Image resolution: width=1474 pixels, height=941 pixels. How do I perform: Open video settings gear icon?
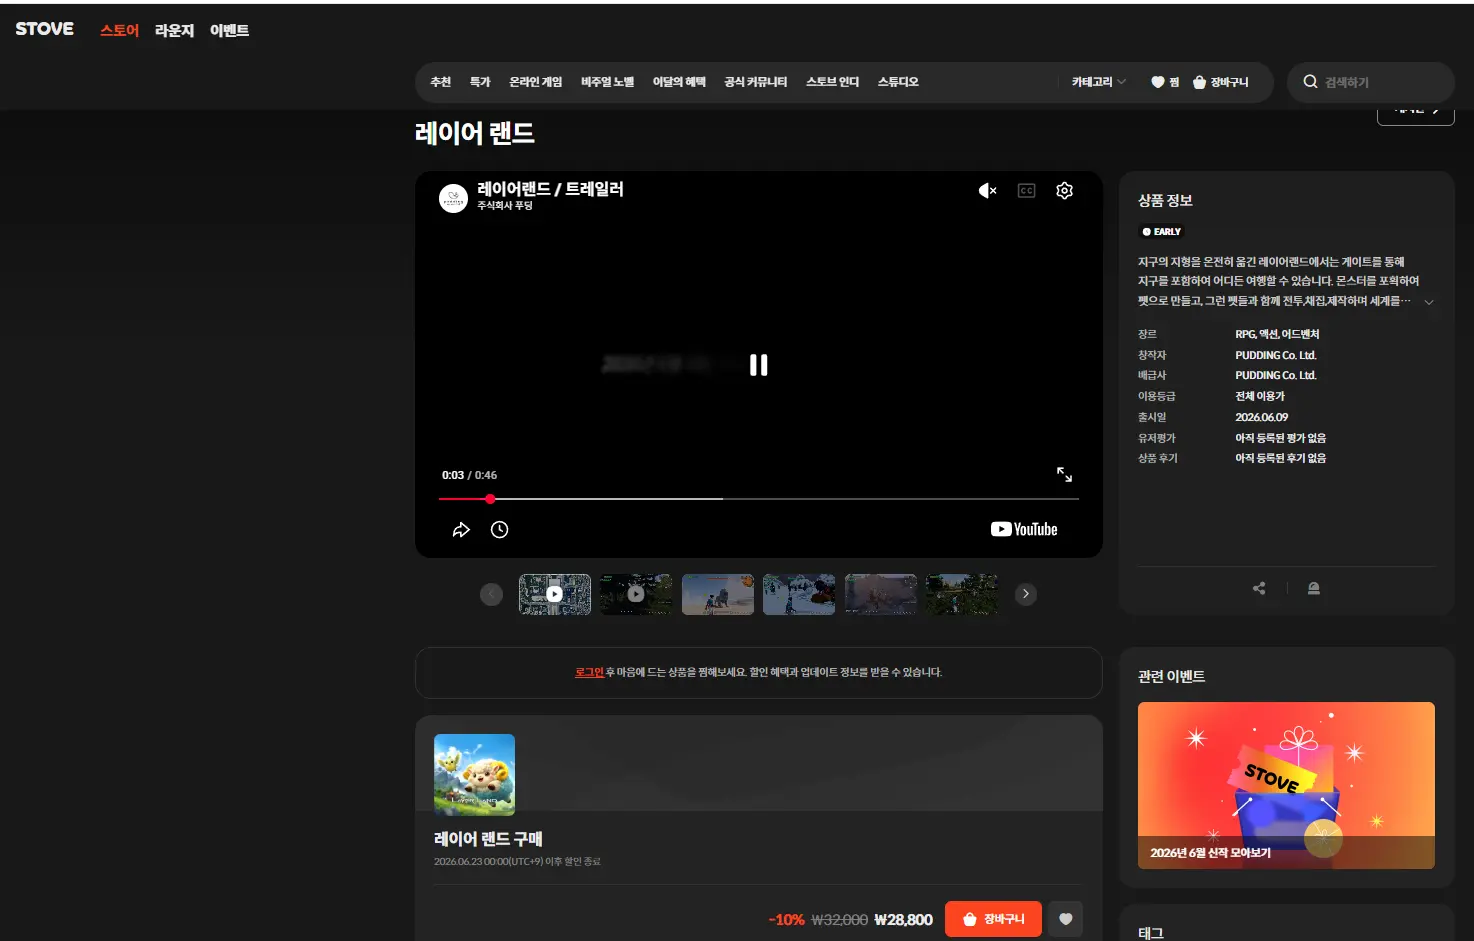click(1064, 191)
